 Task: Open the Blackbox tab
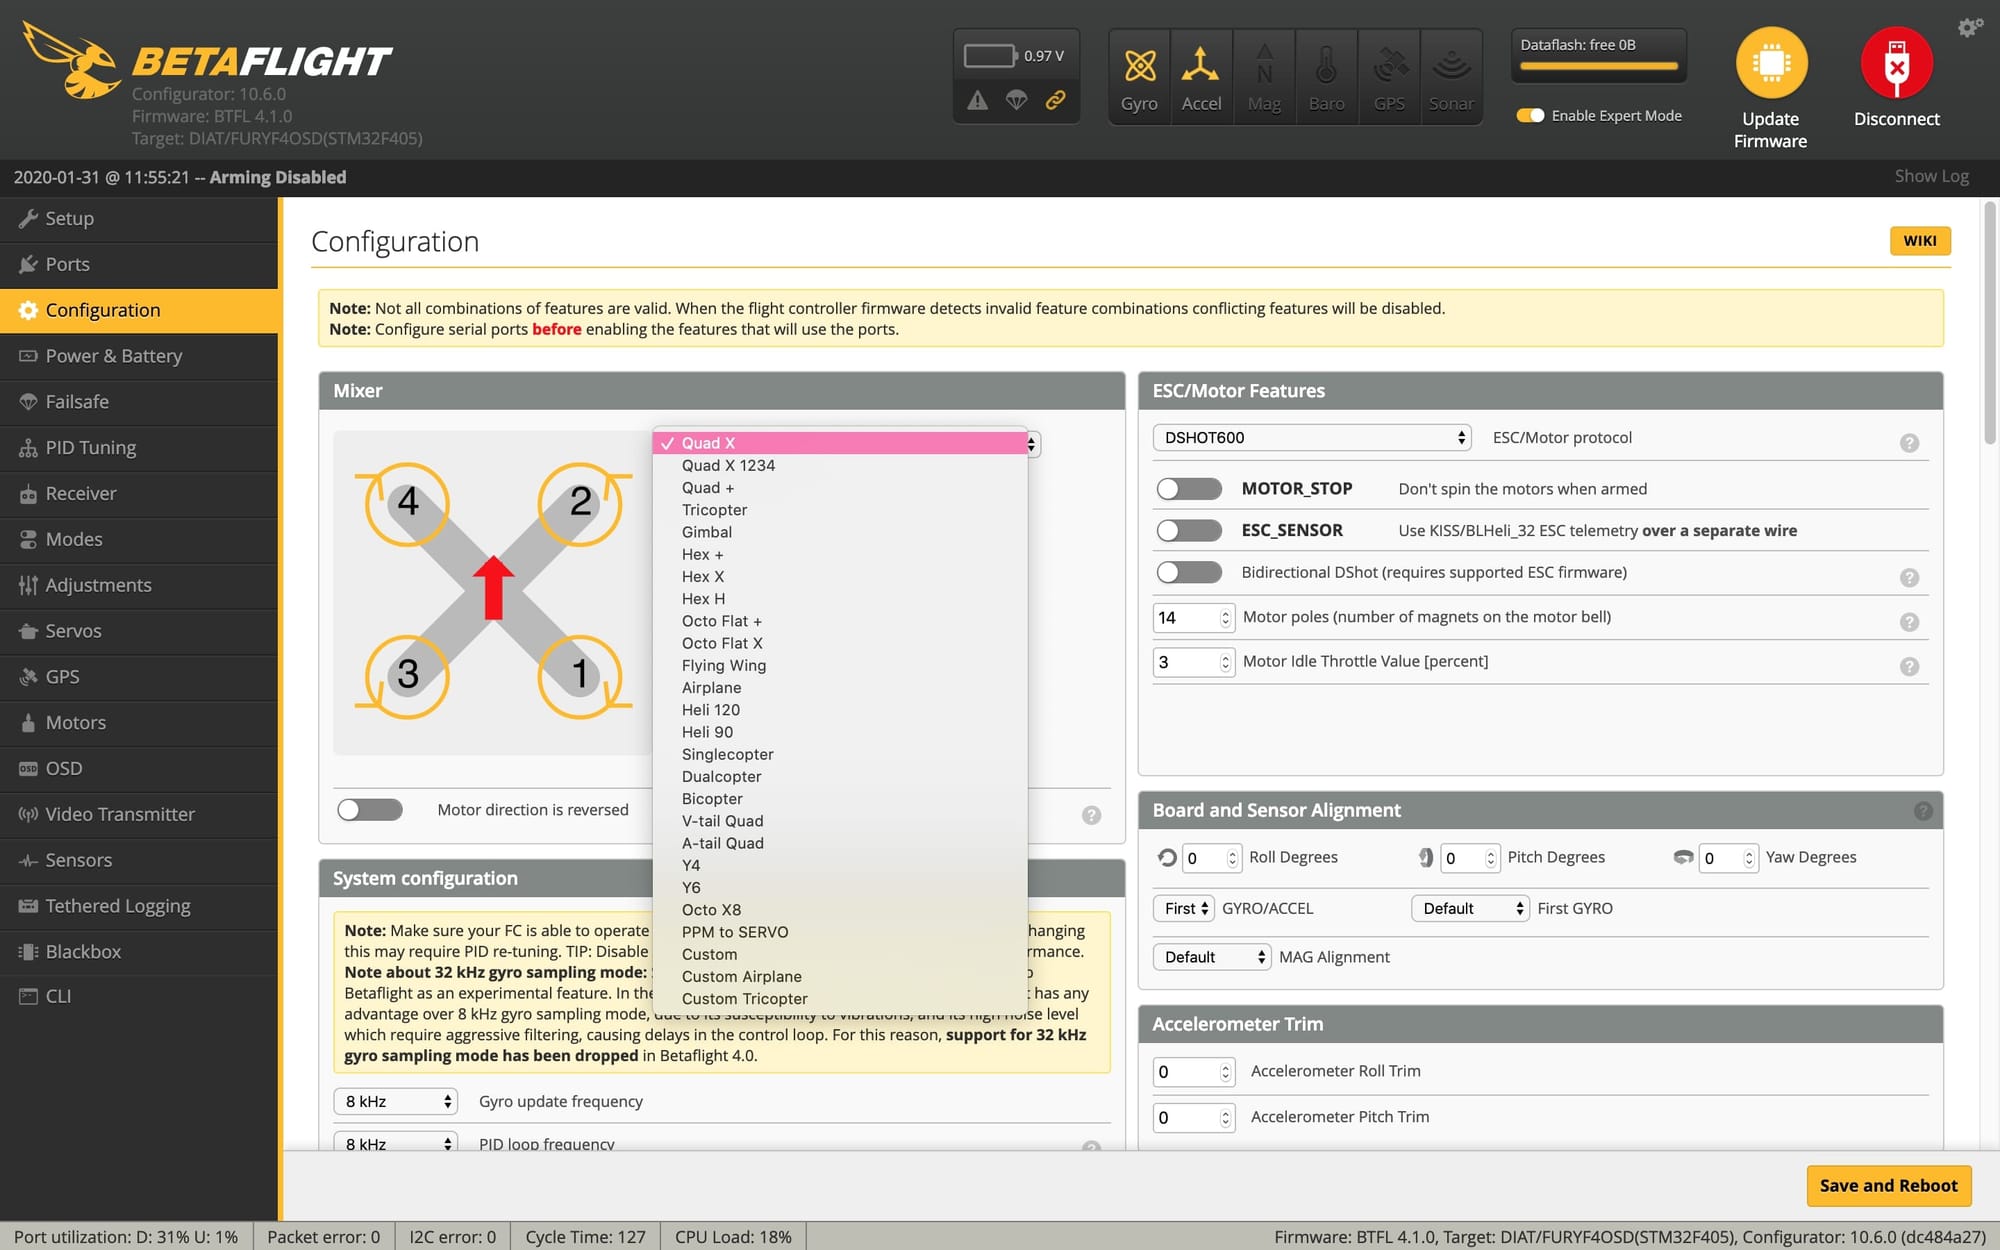coord(139,951)
